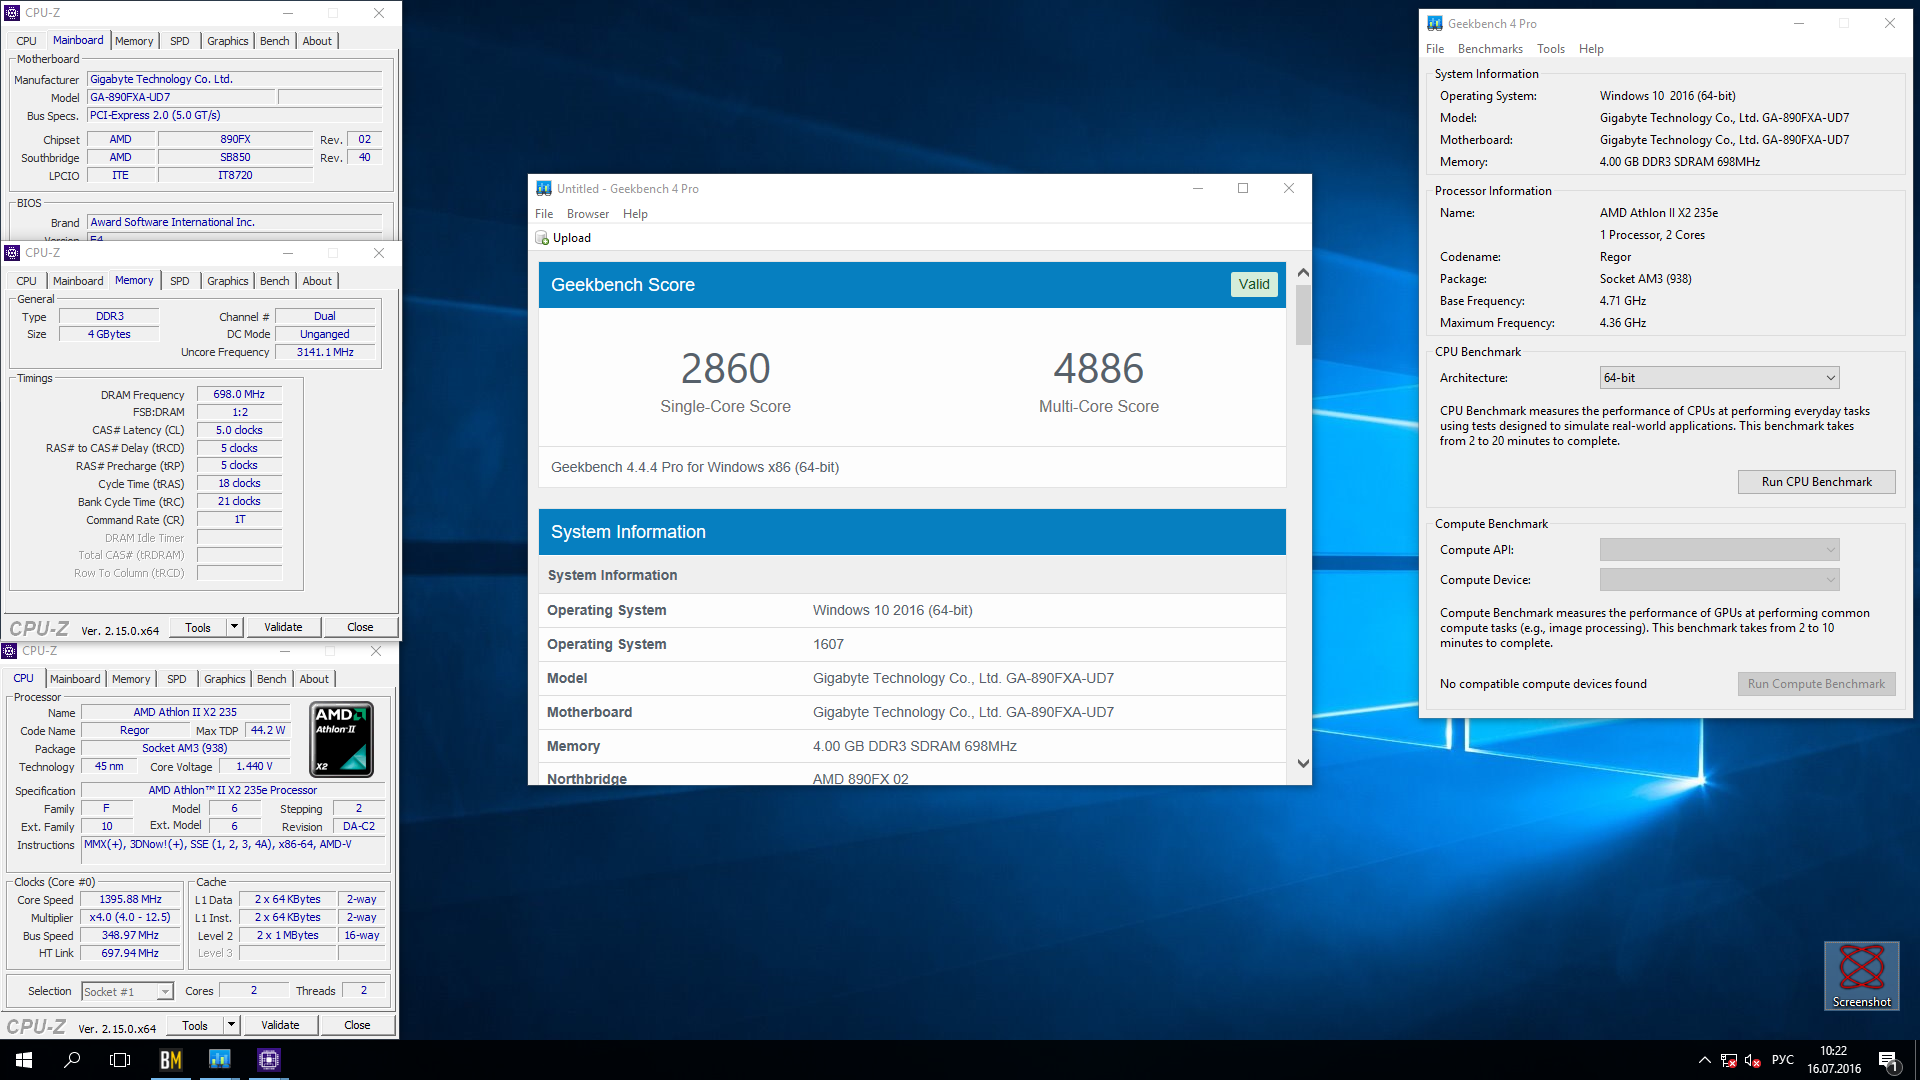Screen dimensions: 1920x1080
Task: Select the Memory tab in the middle CPU-Z window
Action: [134, 281]
